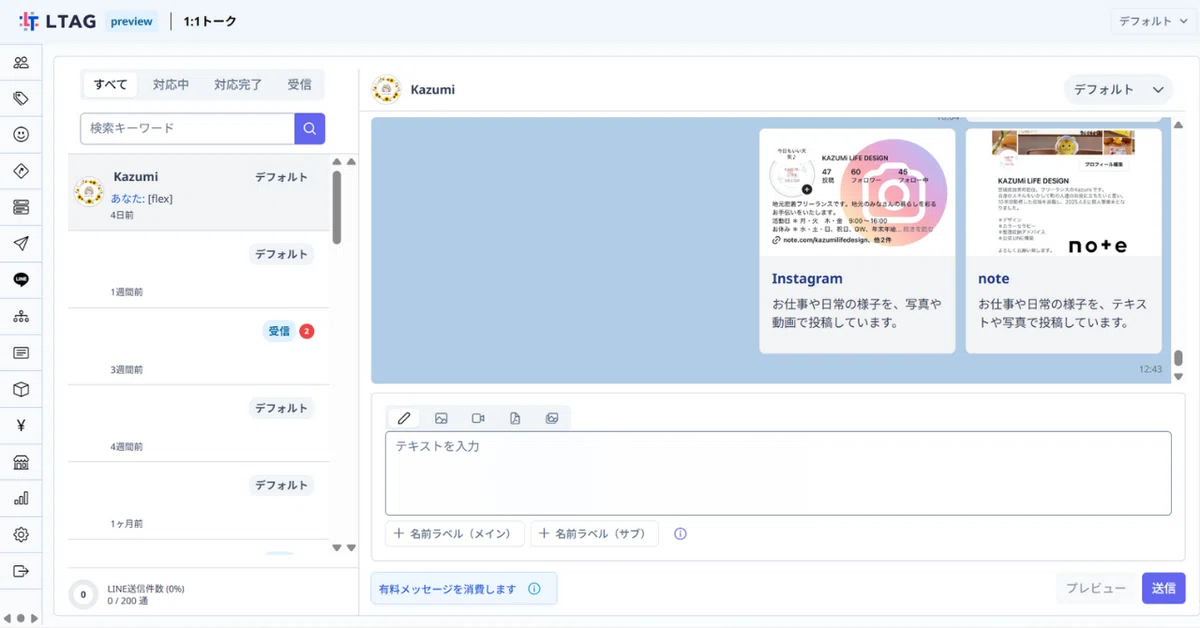This screenshot has width=1200, height=628.
Task: Open the conversation dated 1週間前
Action: [x=198, y=270]
